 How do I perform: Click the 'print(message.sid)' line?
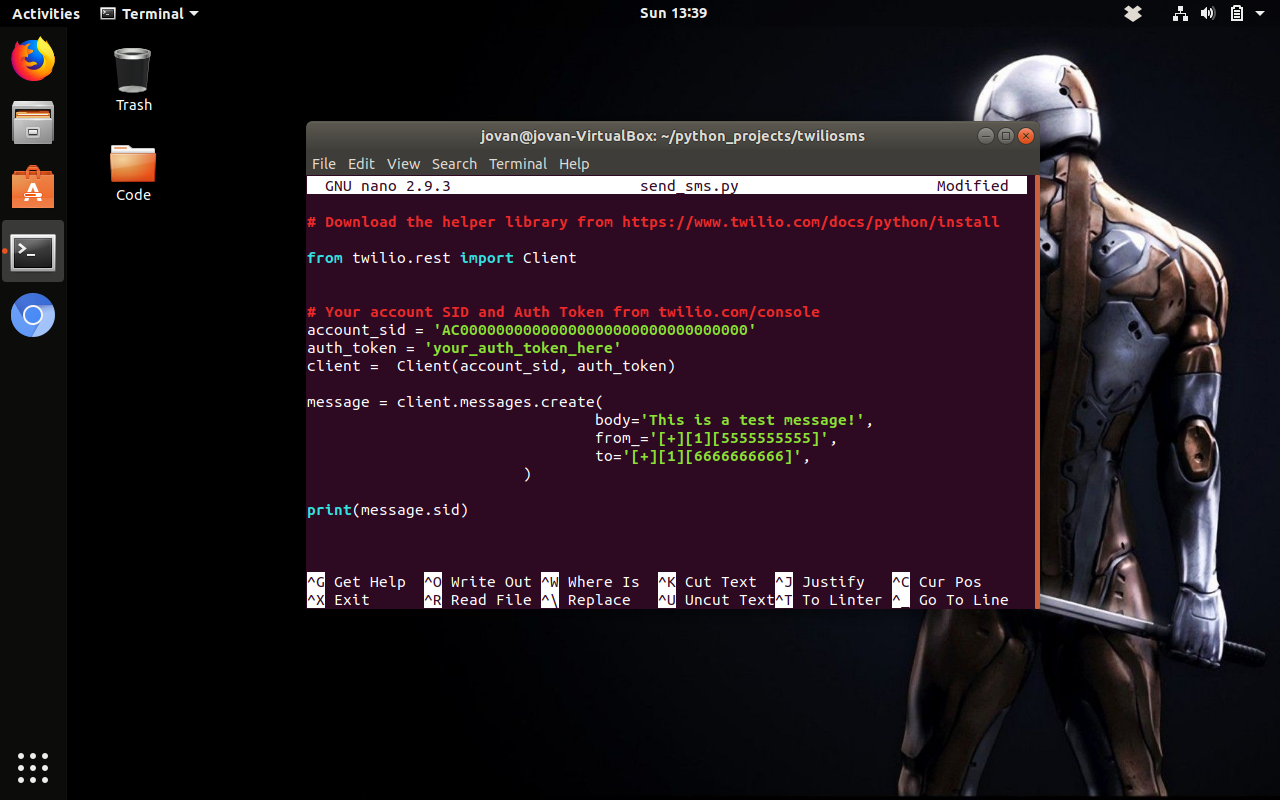388,510
